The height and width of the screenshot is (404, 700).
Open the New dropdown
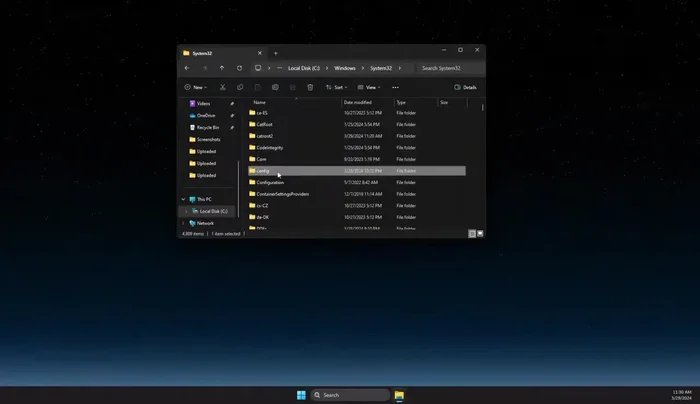195,87
